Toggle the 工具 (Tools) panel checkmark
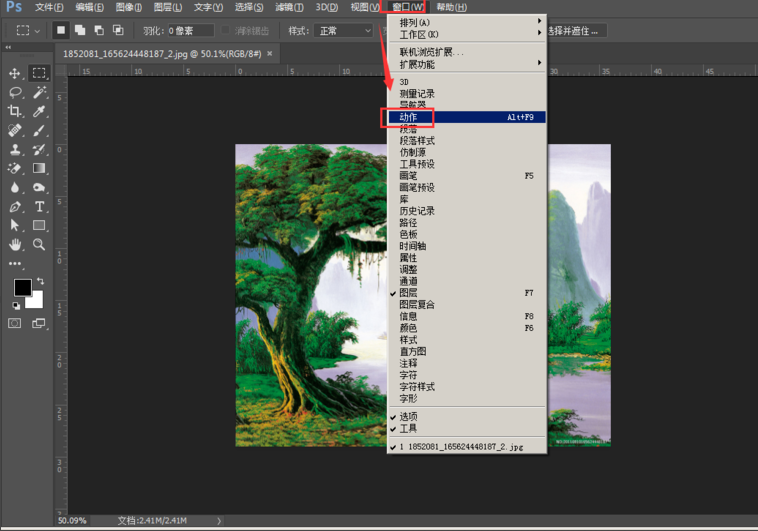This screenshot has width=758, height=531. 408,428
